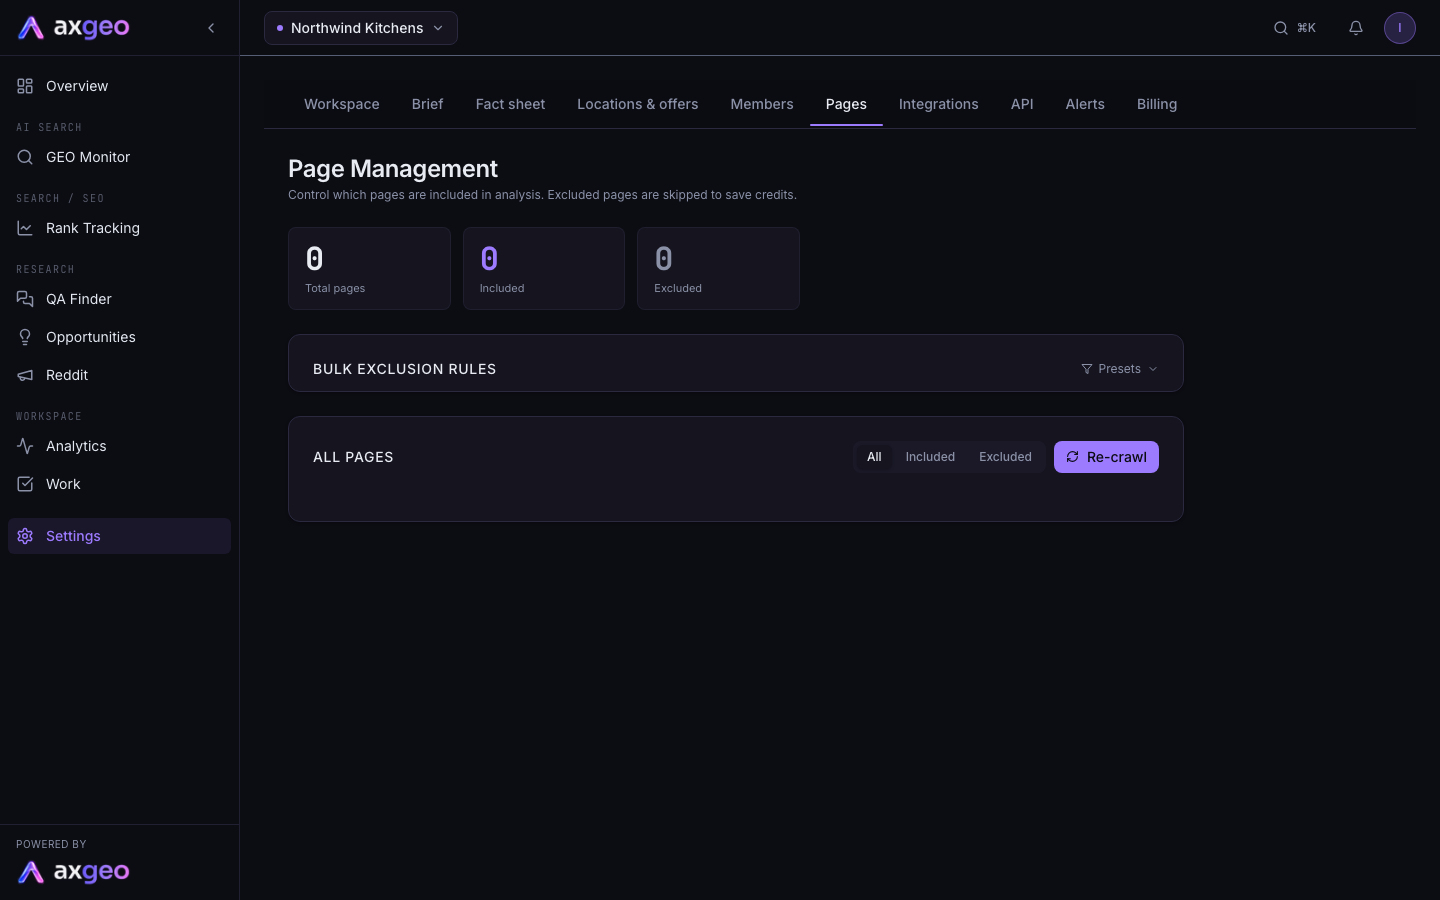Open notifications bell
The width and height of the screenshot is (1440, 900).
tap(1356, 28)
